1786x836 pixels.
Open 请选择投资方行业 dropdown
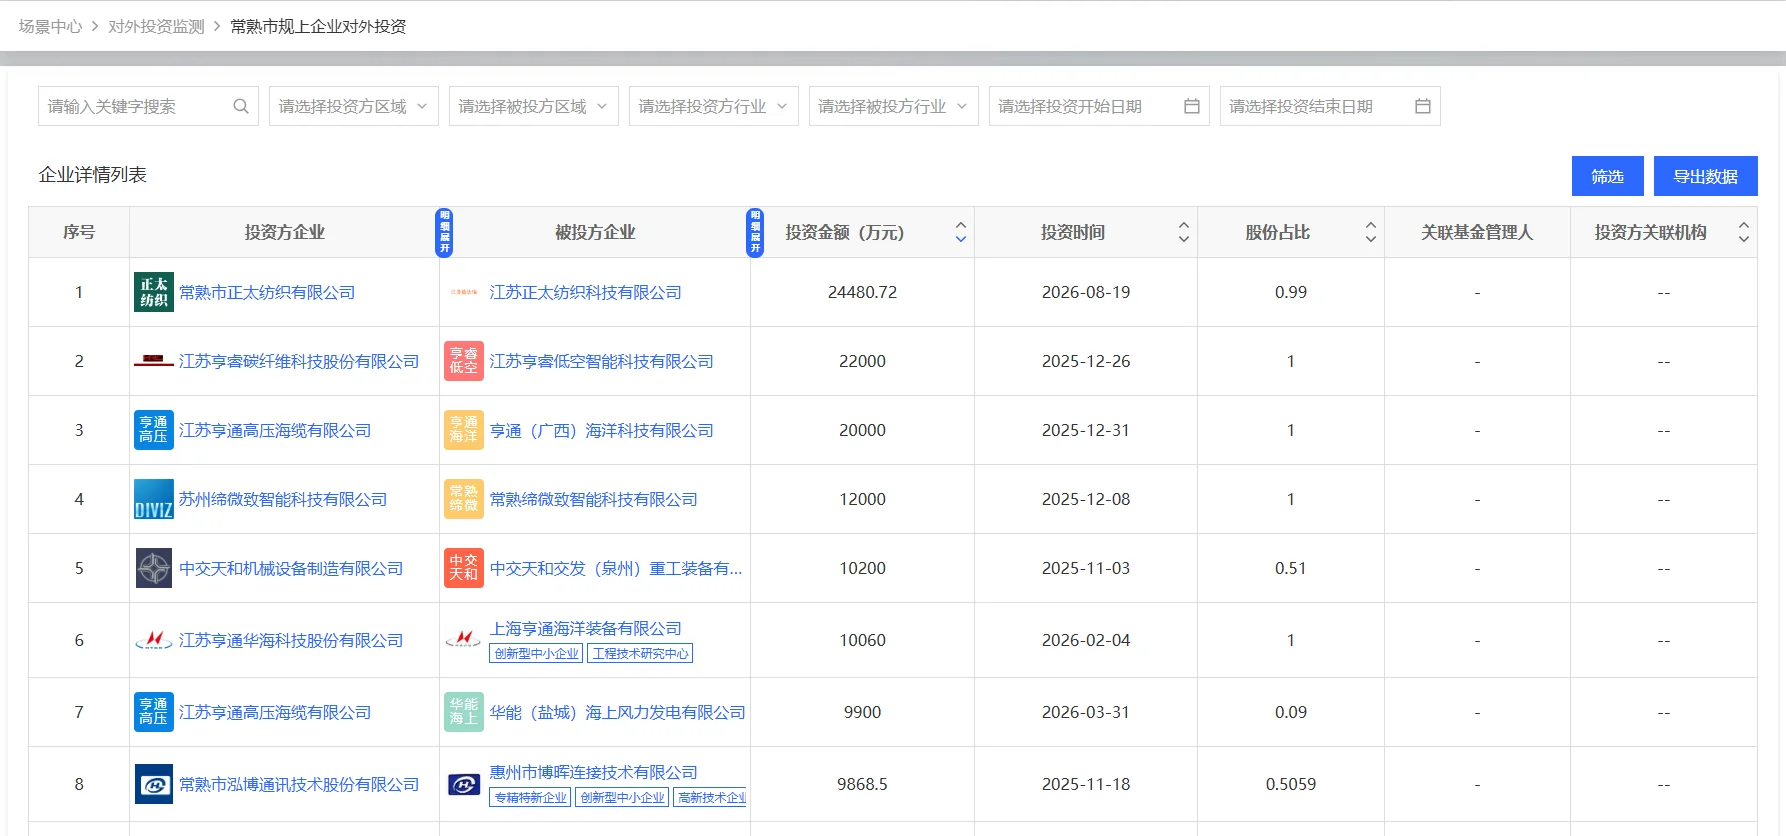pyautogui.click(x=714, y=106)
